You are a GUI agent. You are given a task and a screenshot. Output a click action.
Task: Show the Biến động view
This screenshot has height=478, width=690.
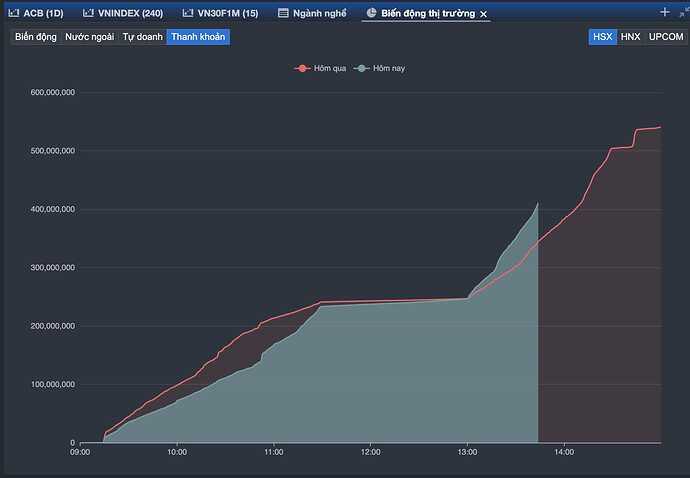tap(35, 36)
